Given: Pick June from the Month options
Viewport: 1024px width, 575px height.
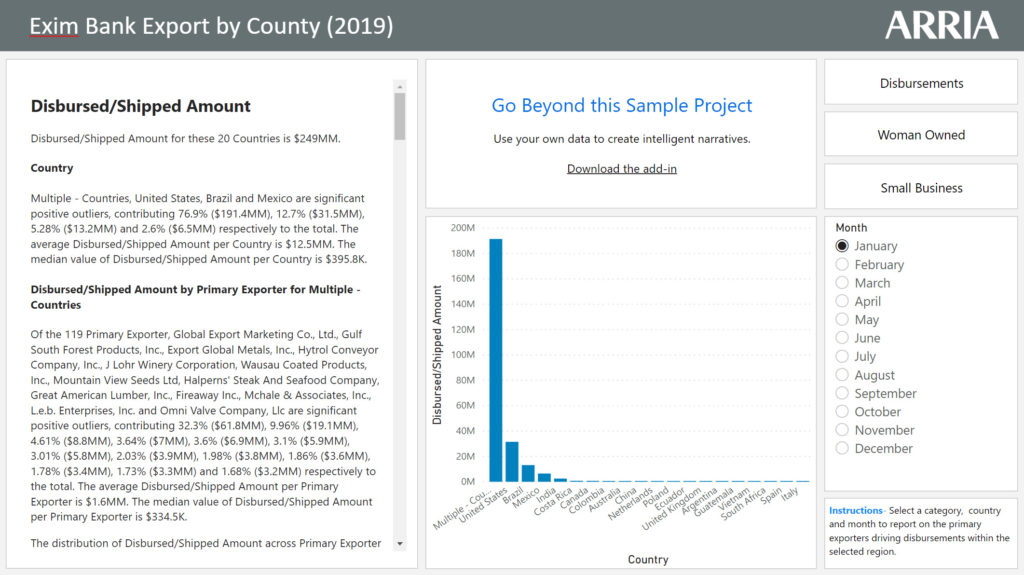Looking at the screenshot, I should click(x=842, y=337).
